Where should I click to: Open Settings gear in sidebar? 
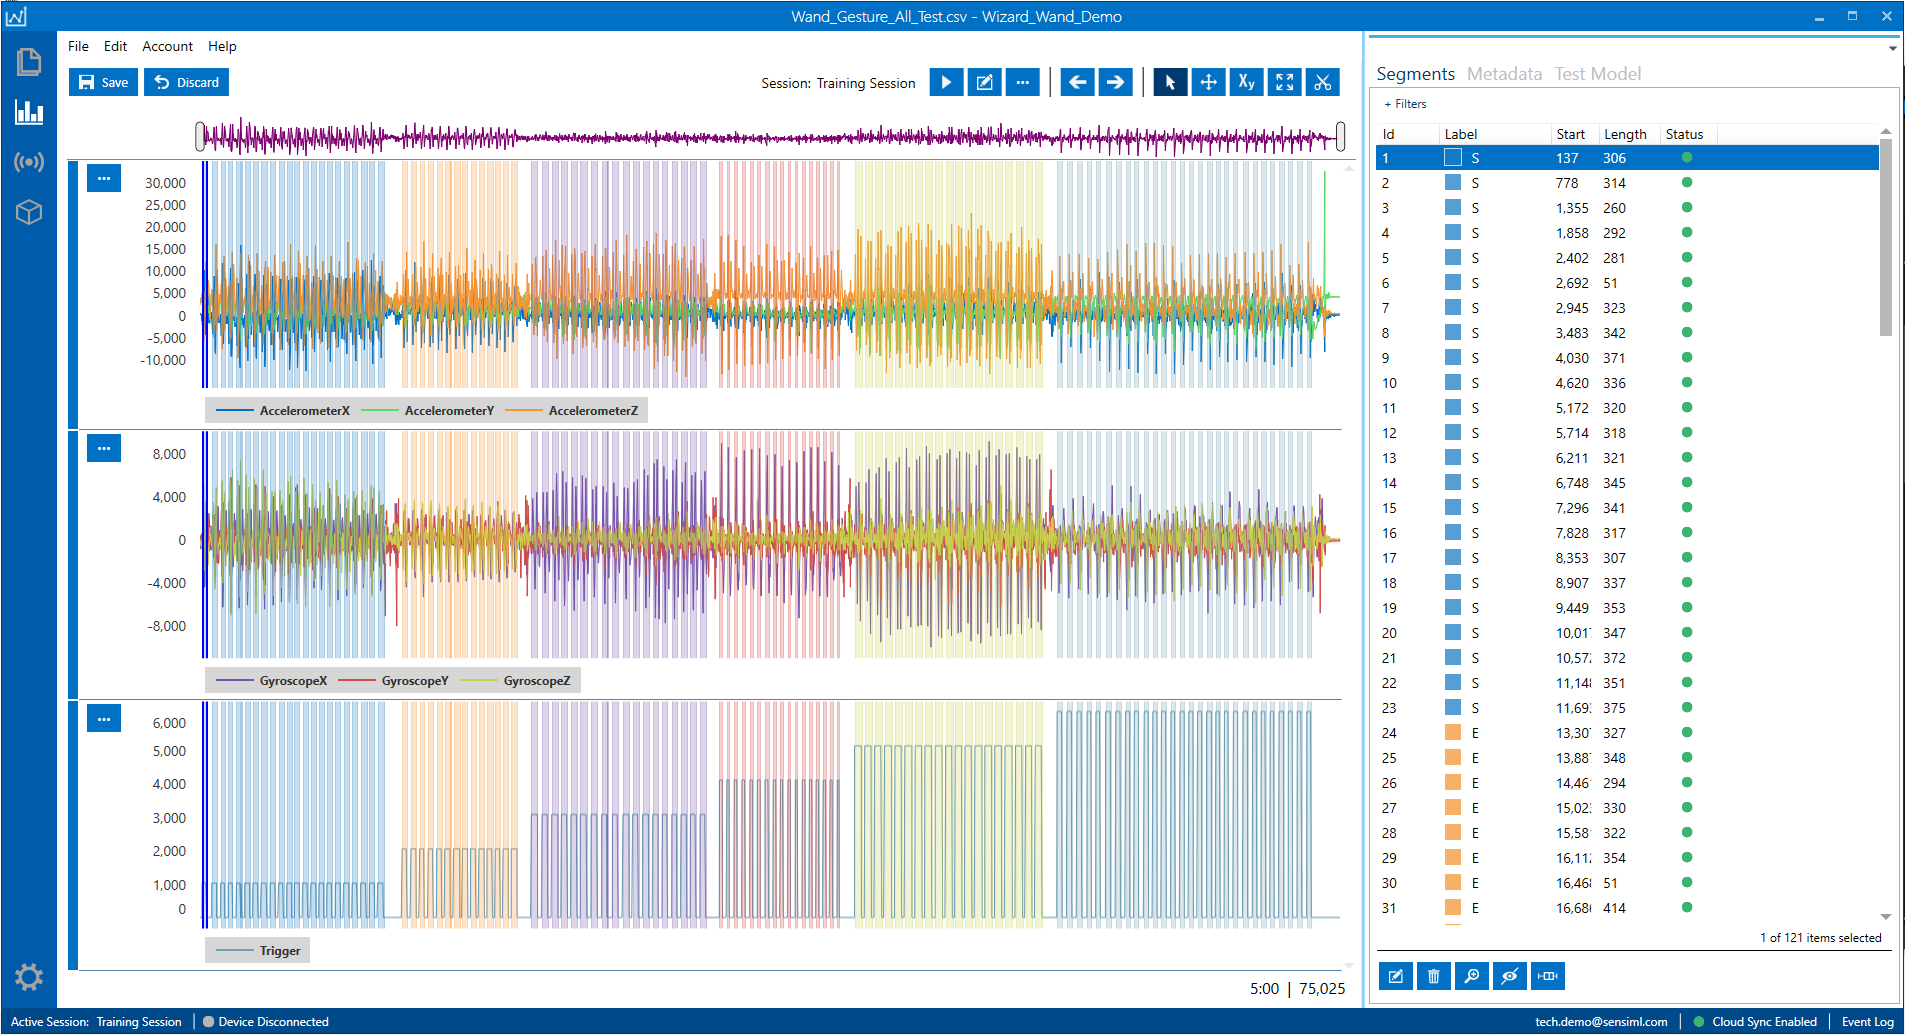coord(29,977)
